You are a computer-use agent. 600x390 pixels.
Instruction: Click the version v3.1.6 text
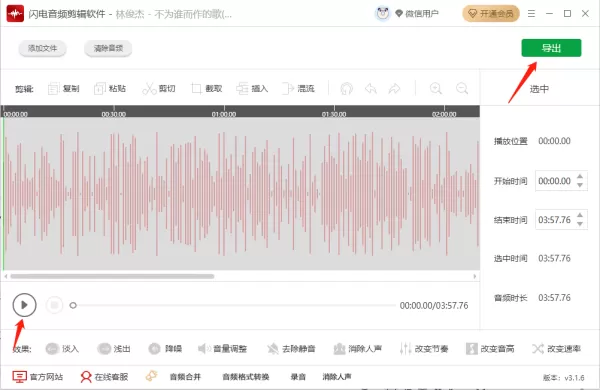pyautogui.click(x=563, y=378)
